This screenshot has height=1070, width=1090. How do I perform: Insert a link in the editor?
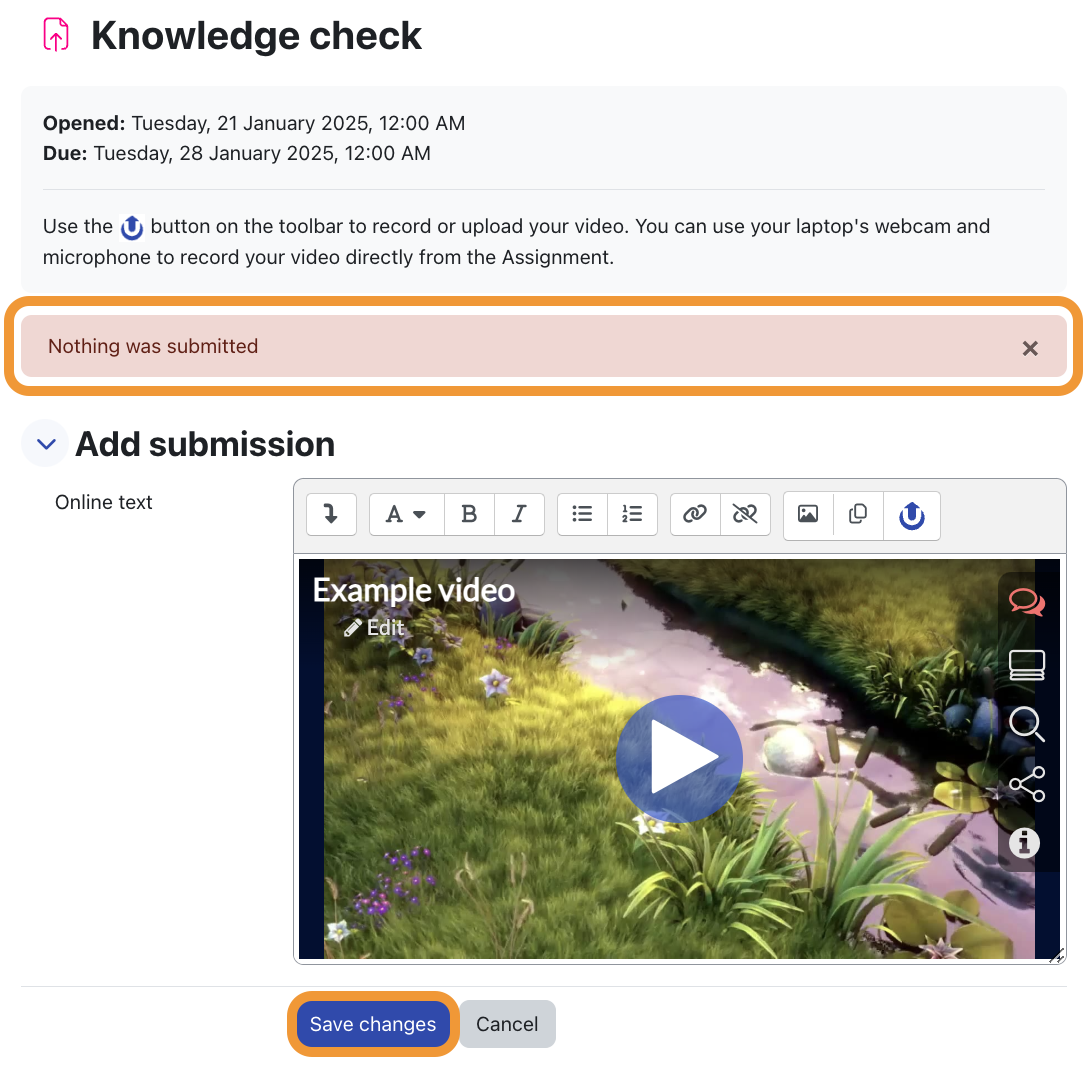[x=695, y=514]
